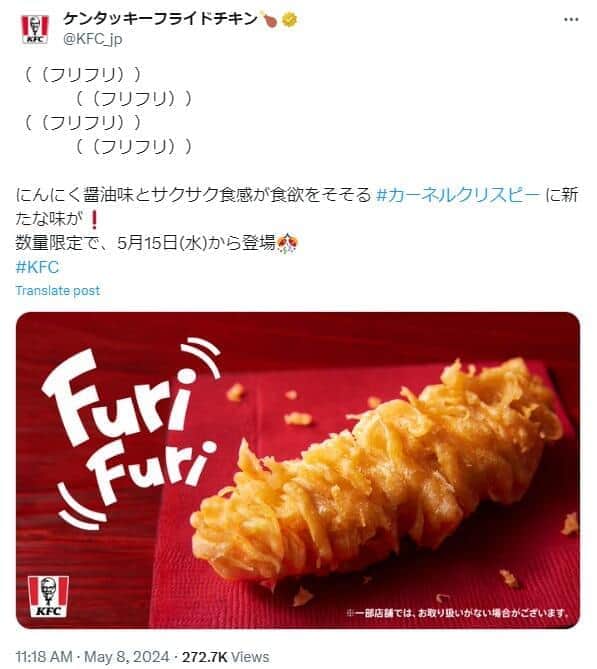Click the chicken drumstick emoji beside the name

click(270, 19)
